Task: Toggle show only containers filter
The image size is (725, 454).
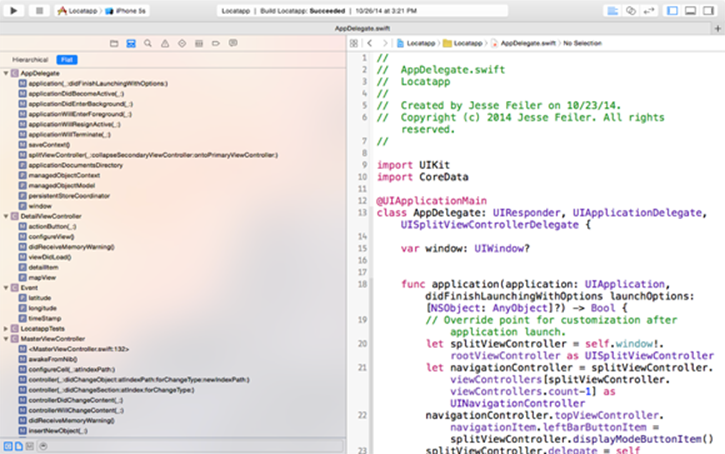Action: [30, 446]
